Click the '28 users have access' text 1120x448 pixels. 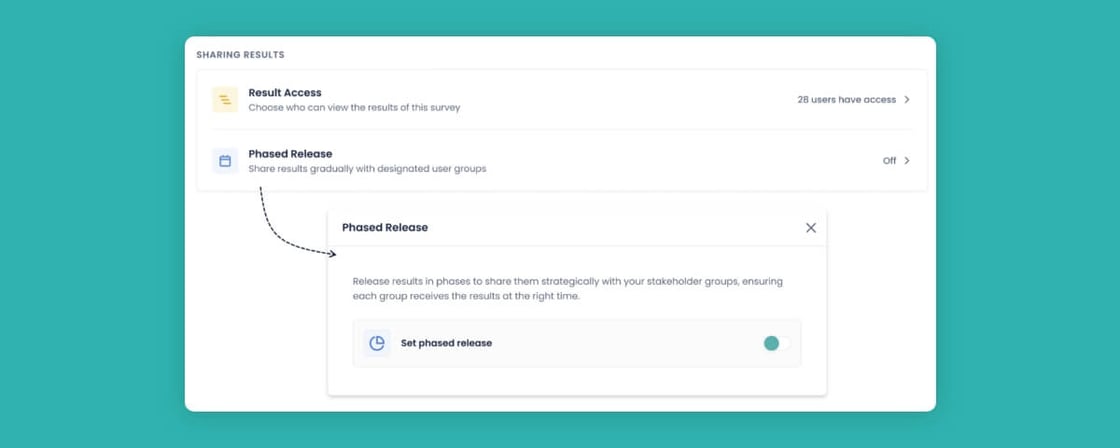pyautogui.click(x=846, y=100)
